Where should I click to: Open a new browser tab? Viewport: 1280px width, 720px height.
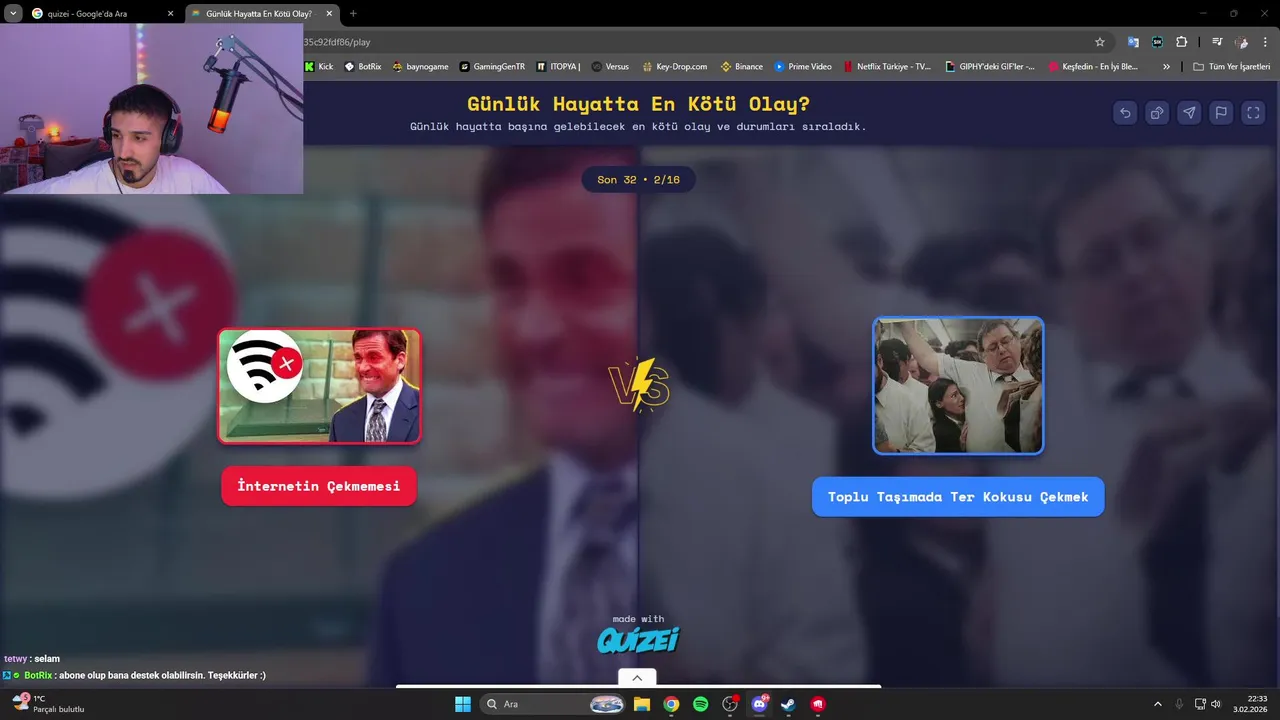pyautogui.click(x=353, y=14)
